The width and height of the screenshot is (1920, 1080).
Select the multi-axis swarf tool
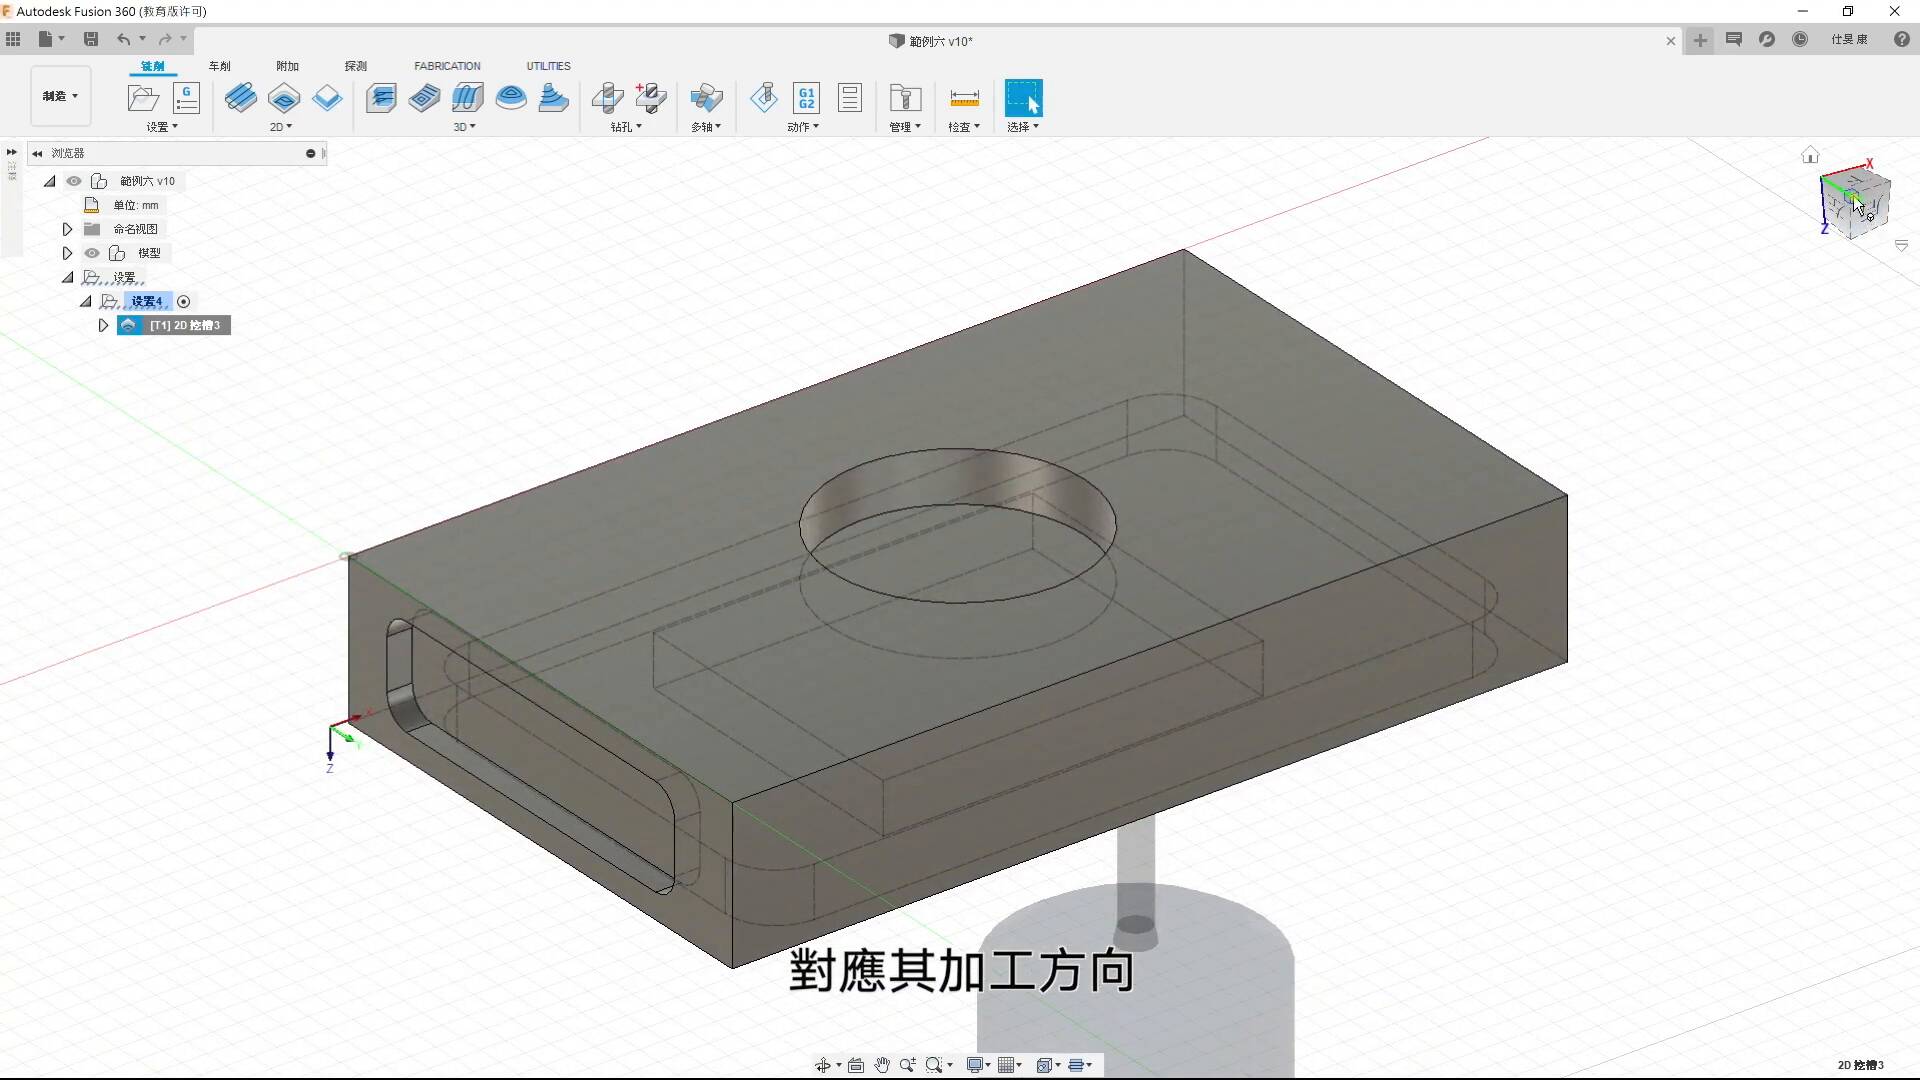pyautogui.click(x=706, y=98)
